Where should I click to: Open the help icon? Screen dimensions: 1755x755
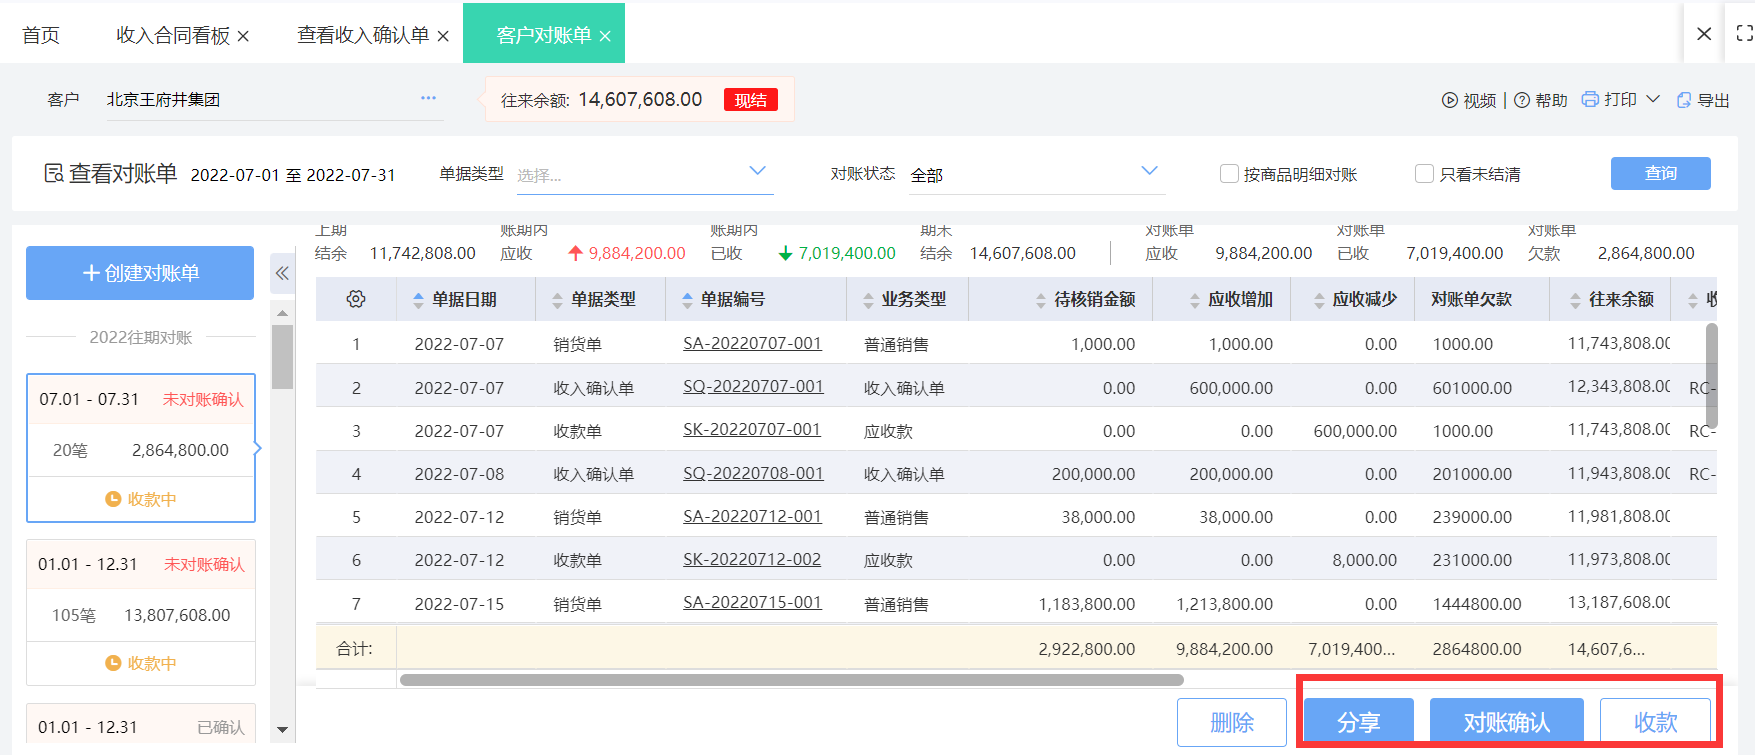click(1522, 100)
